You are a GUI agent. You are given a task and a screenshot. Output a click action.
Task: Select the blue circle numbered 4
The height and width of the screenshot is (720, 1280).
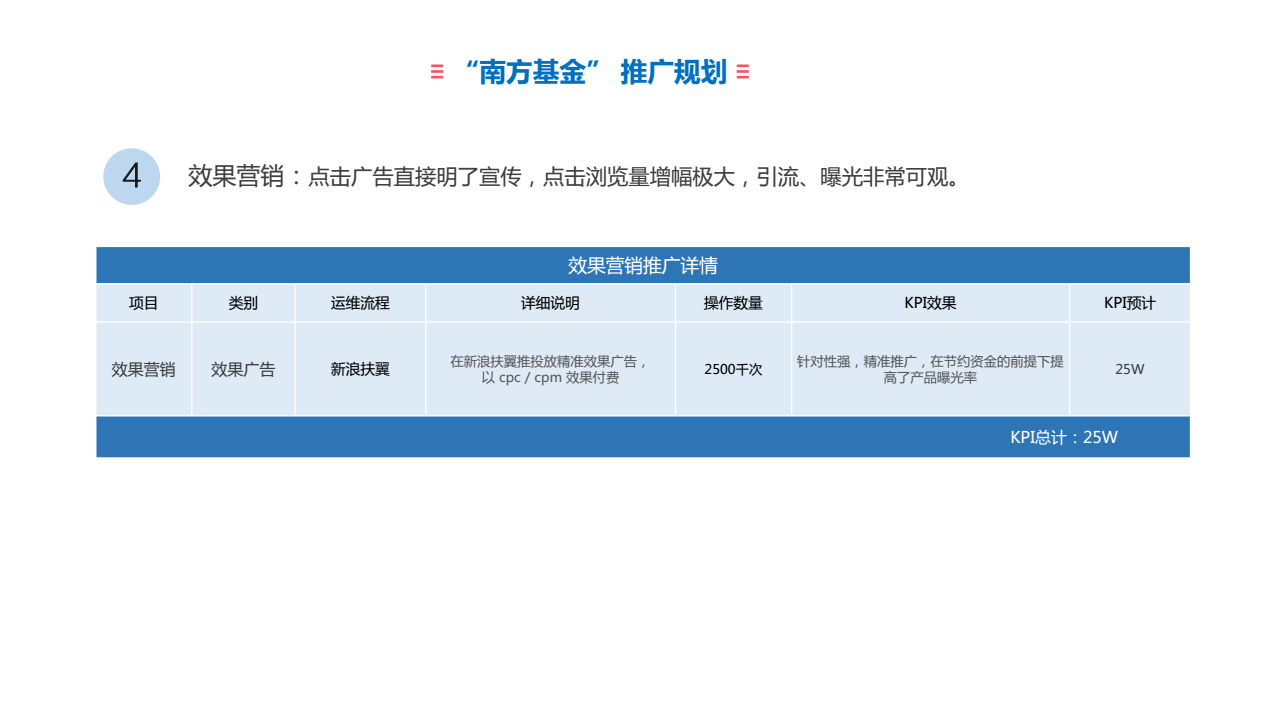coord(132,177)
